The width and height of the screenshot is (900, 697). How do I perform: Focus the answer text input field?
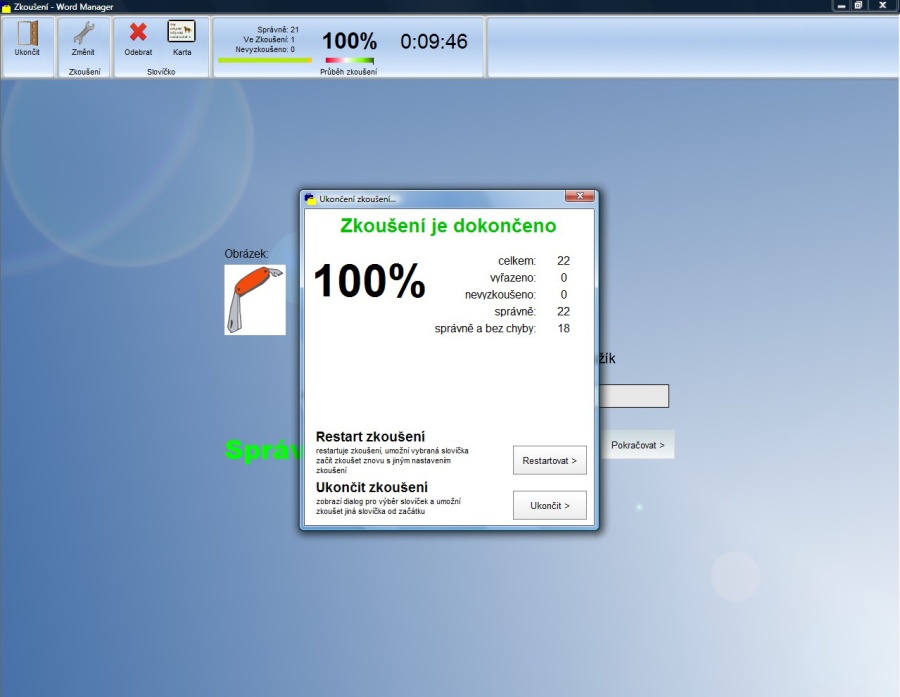[634, 396]
